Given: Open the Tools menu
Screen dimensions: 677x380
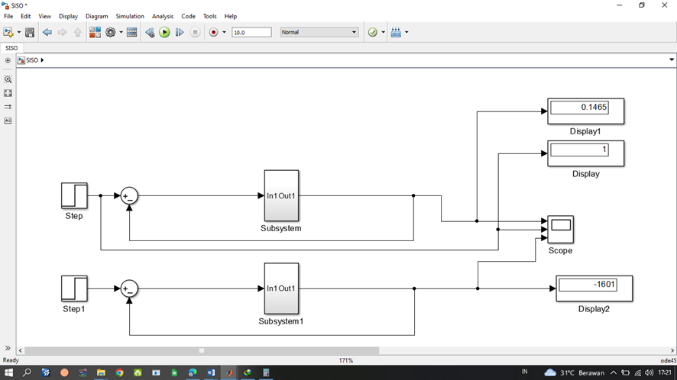Looking at the screenshot, I should pos(210,16).
